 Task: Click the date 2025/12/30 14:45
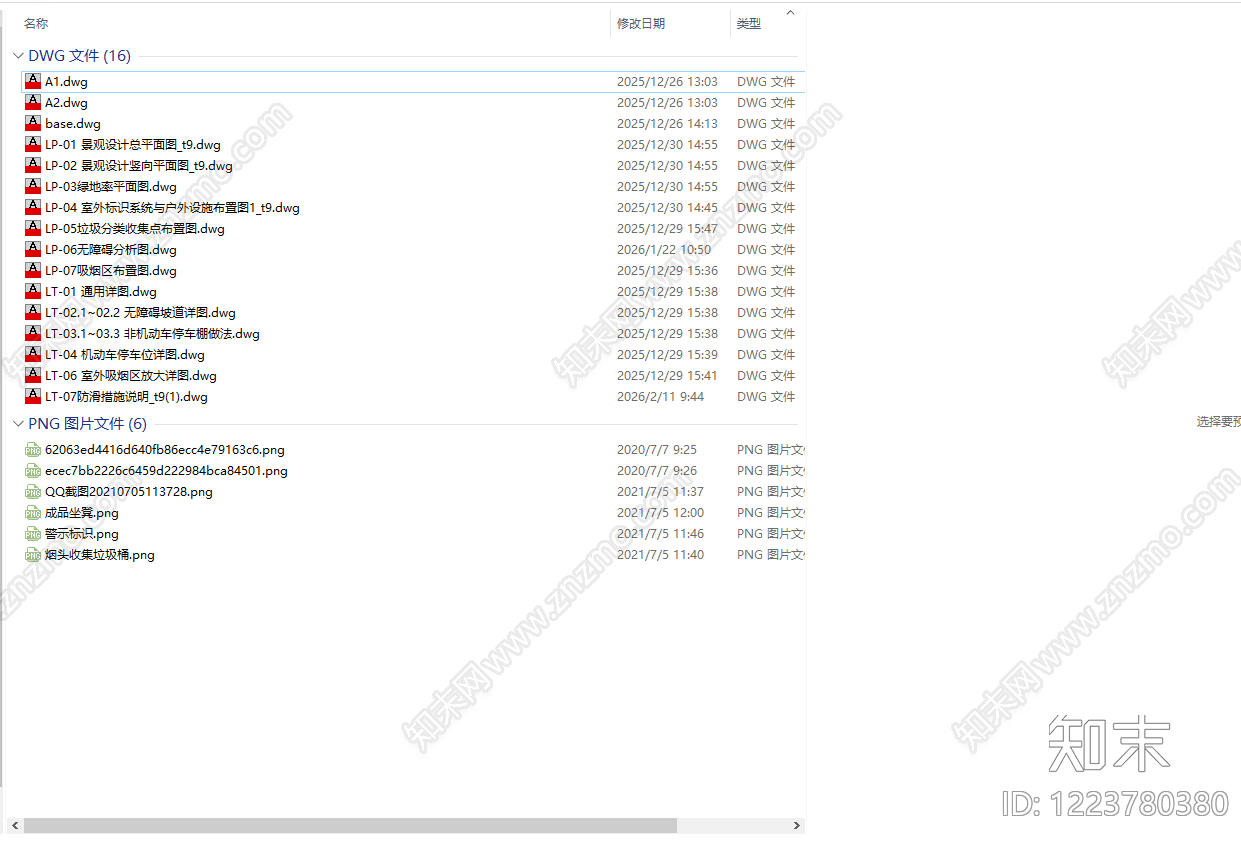pos(667,208)
